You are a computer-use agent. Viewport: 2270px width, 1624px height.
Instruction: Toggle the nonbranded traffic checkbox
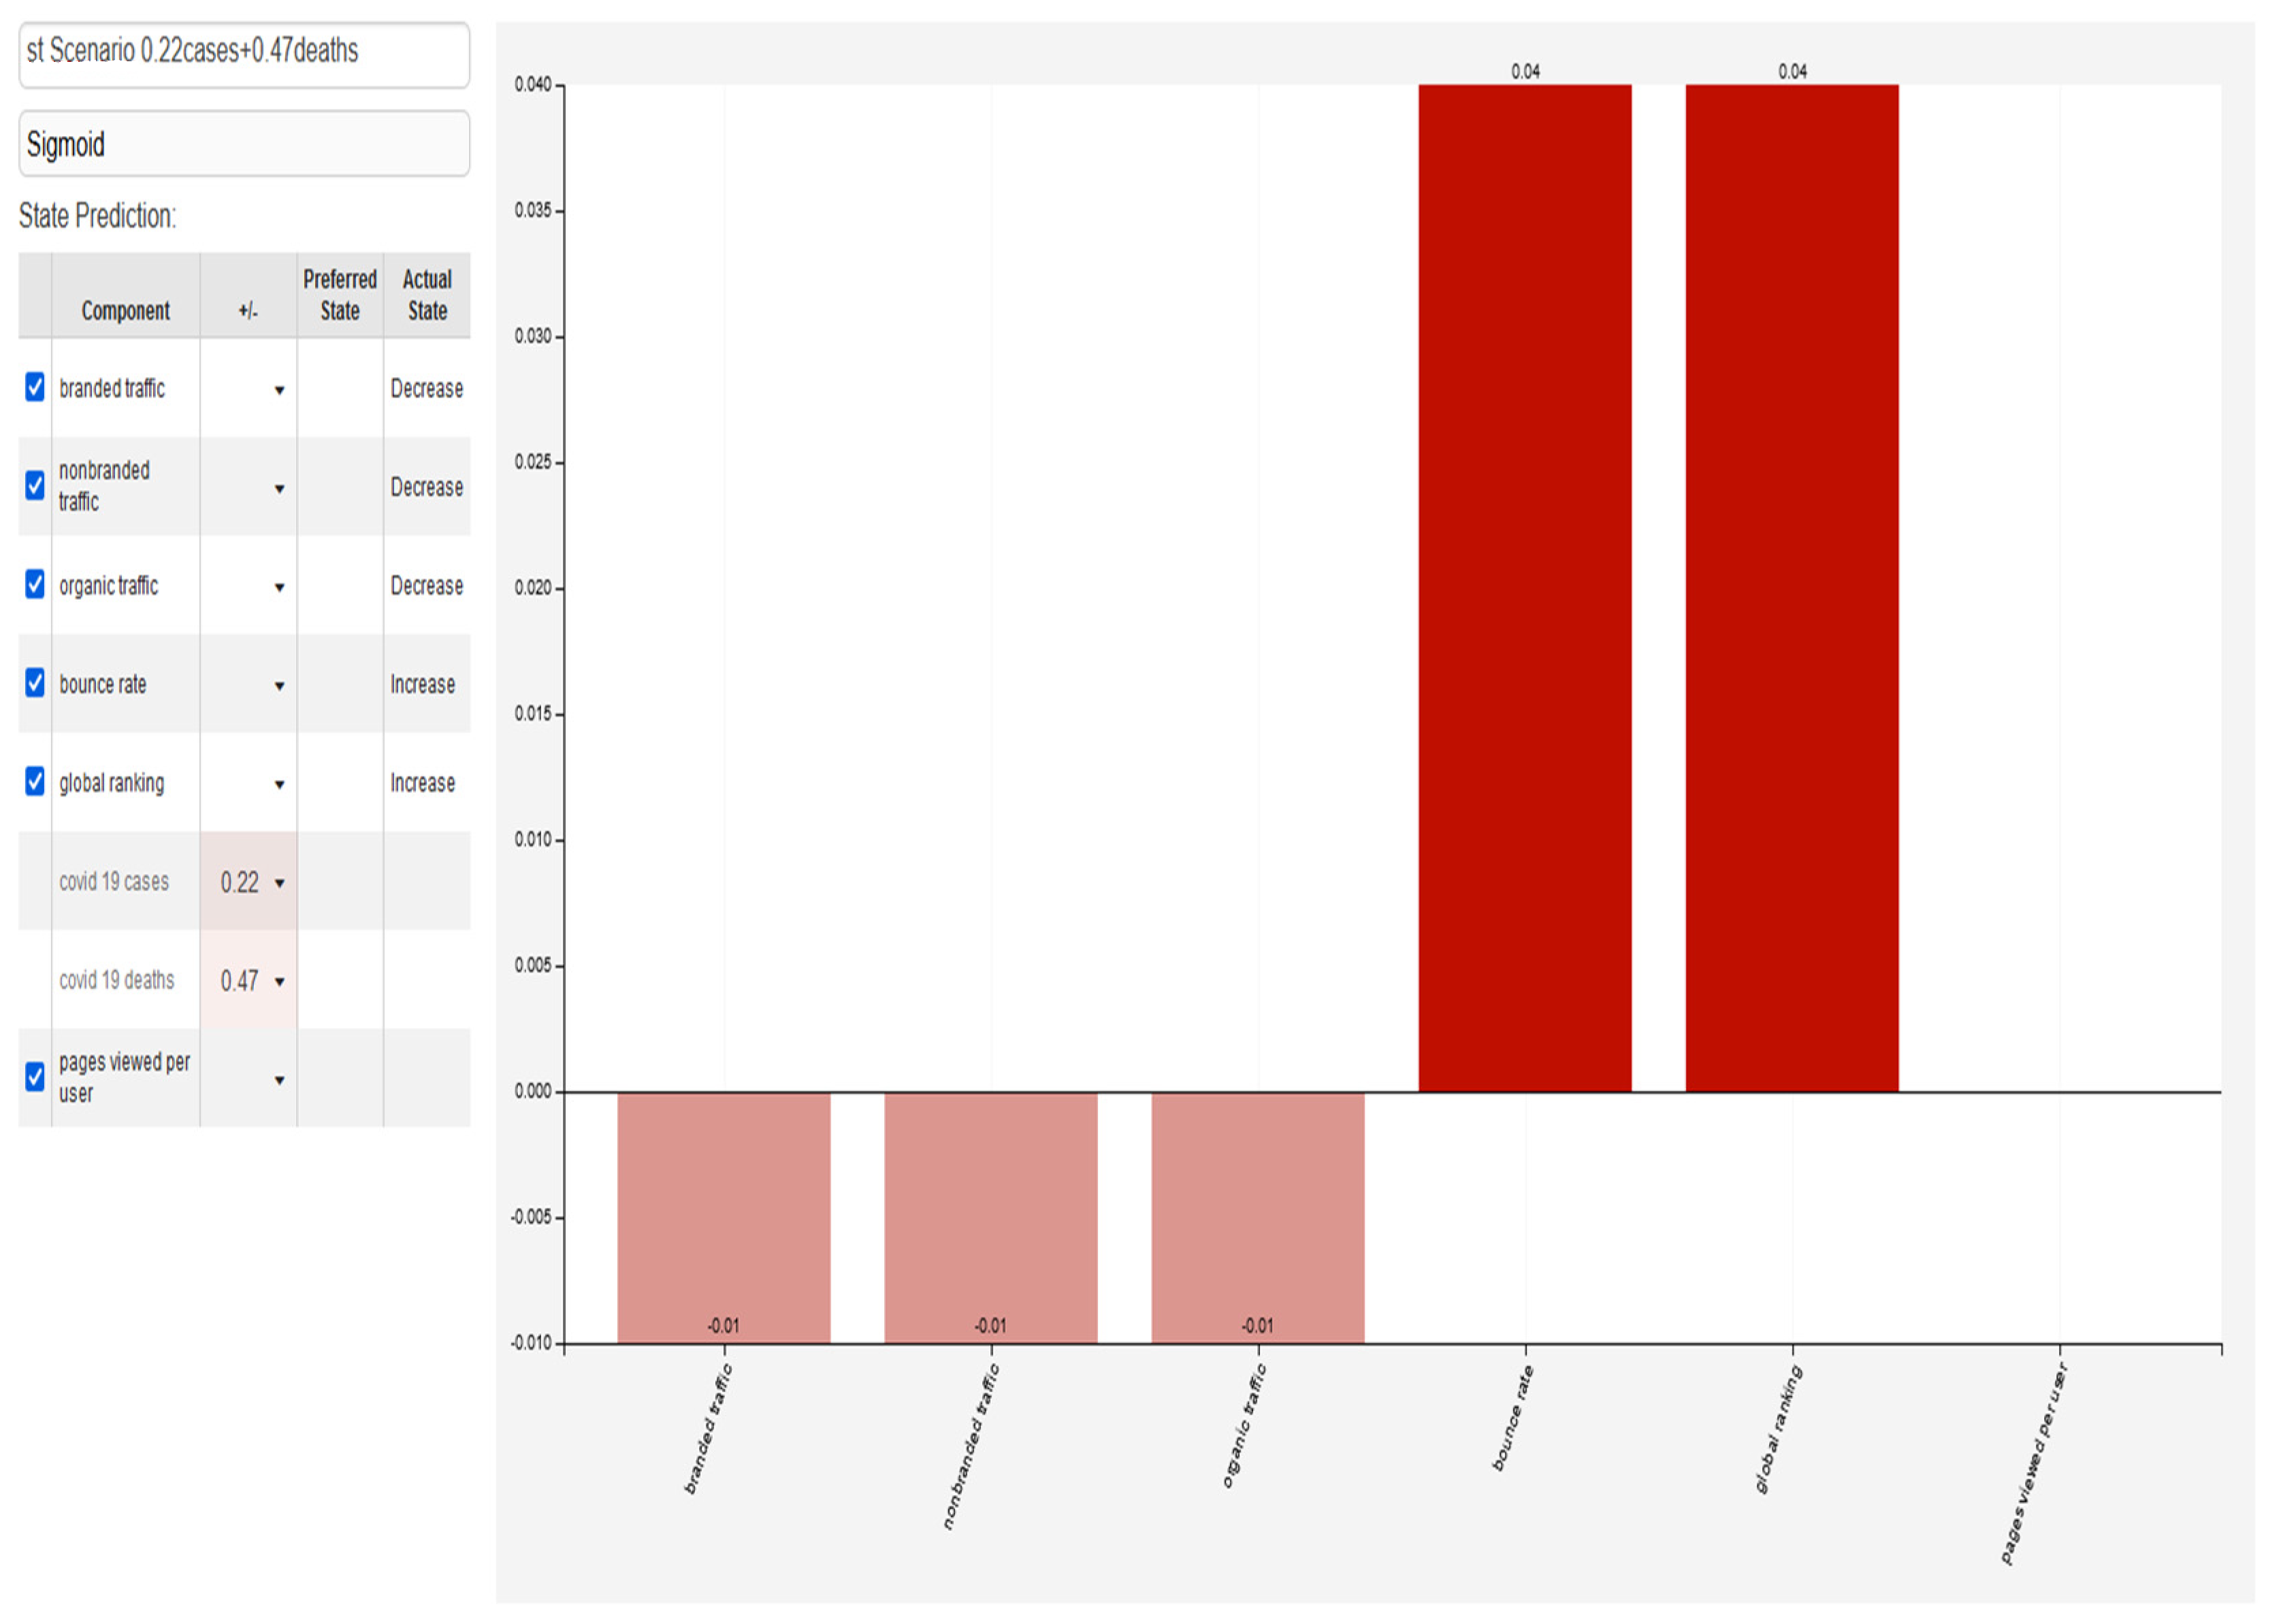coord(35,485)
